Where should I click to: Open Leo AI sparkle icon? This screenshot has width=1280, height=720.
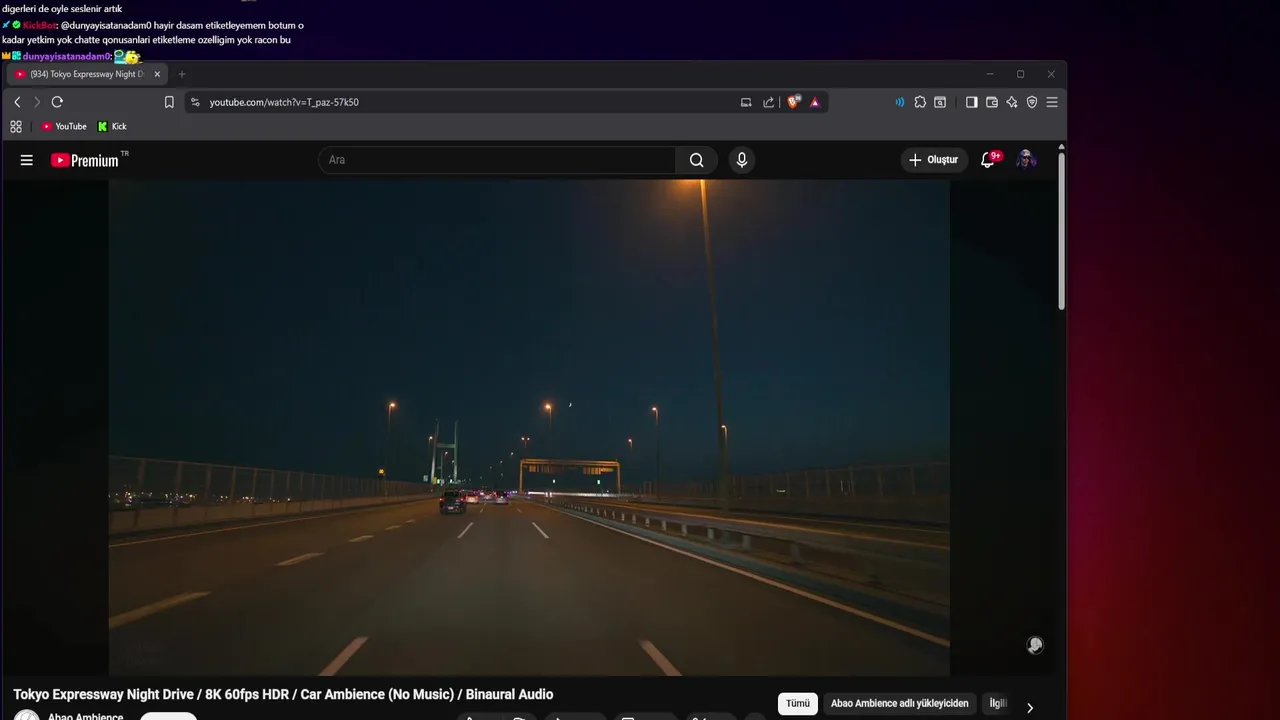tap(1012, 102)
